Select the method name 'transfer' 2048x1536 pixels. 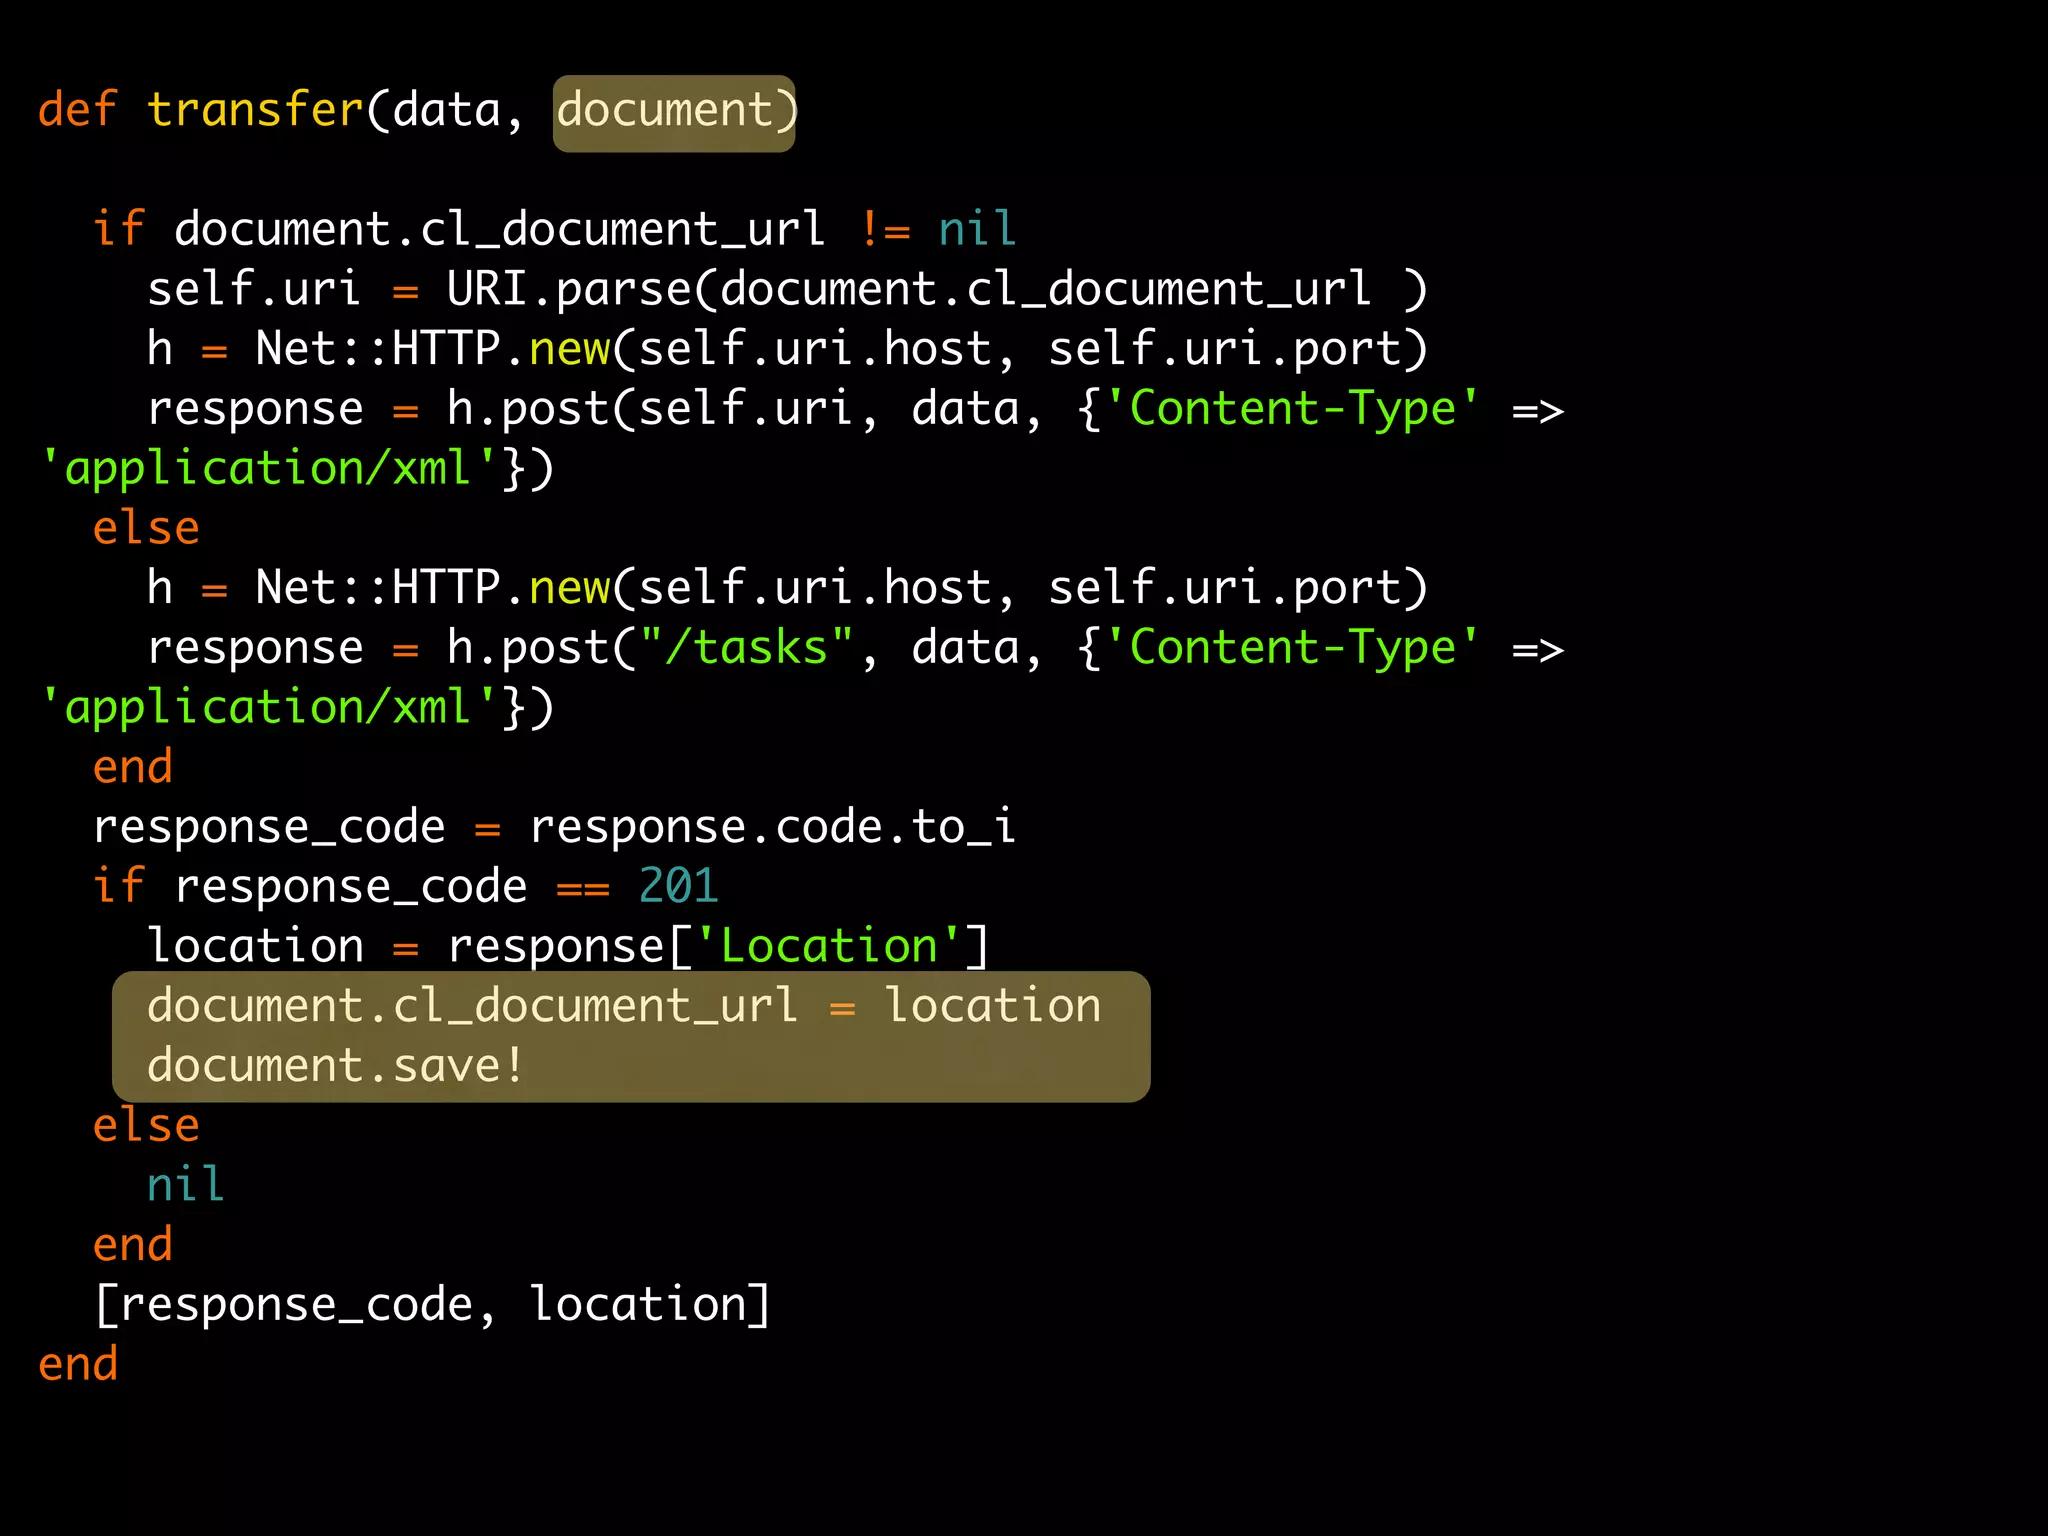[x=255, y=108]
